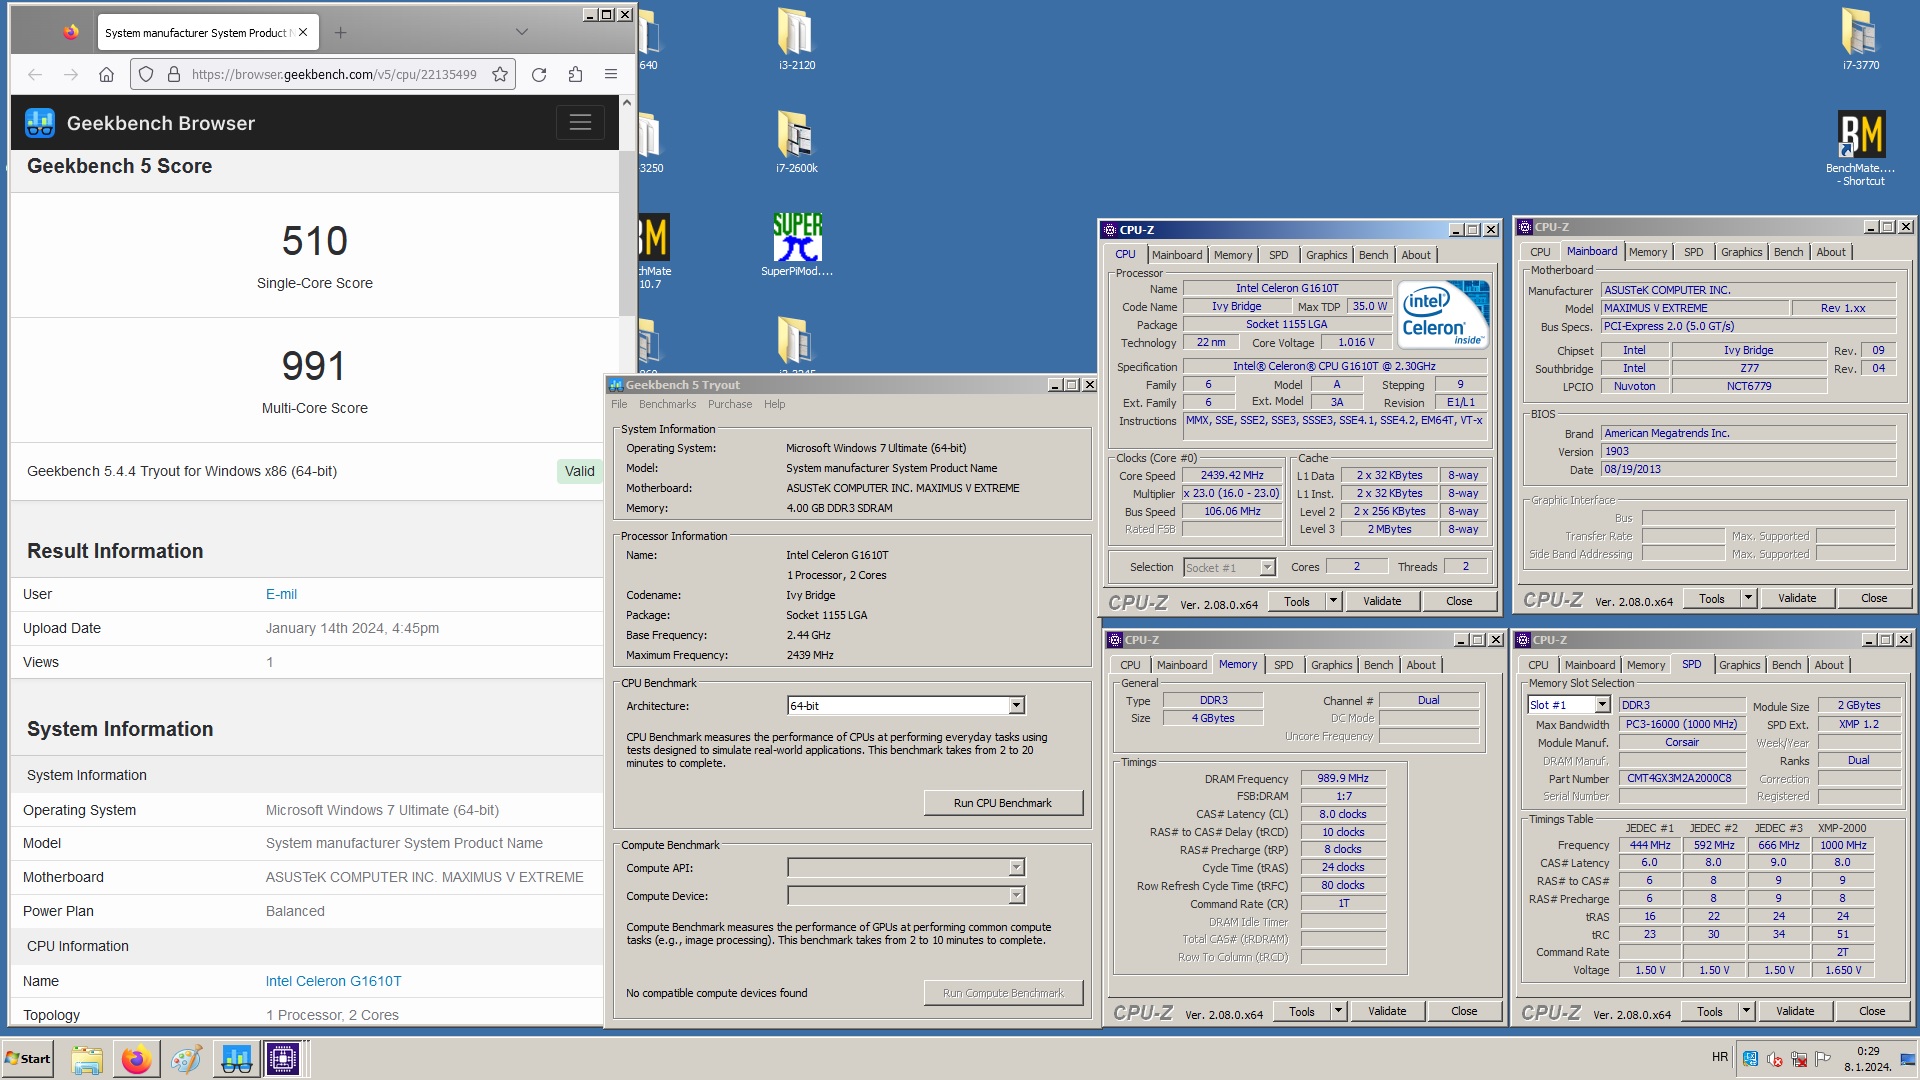Bookmark this page with the star icon

click(x=500, y=74)
